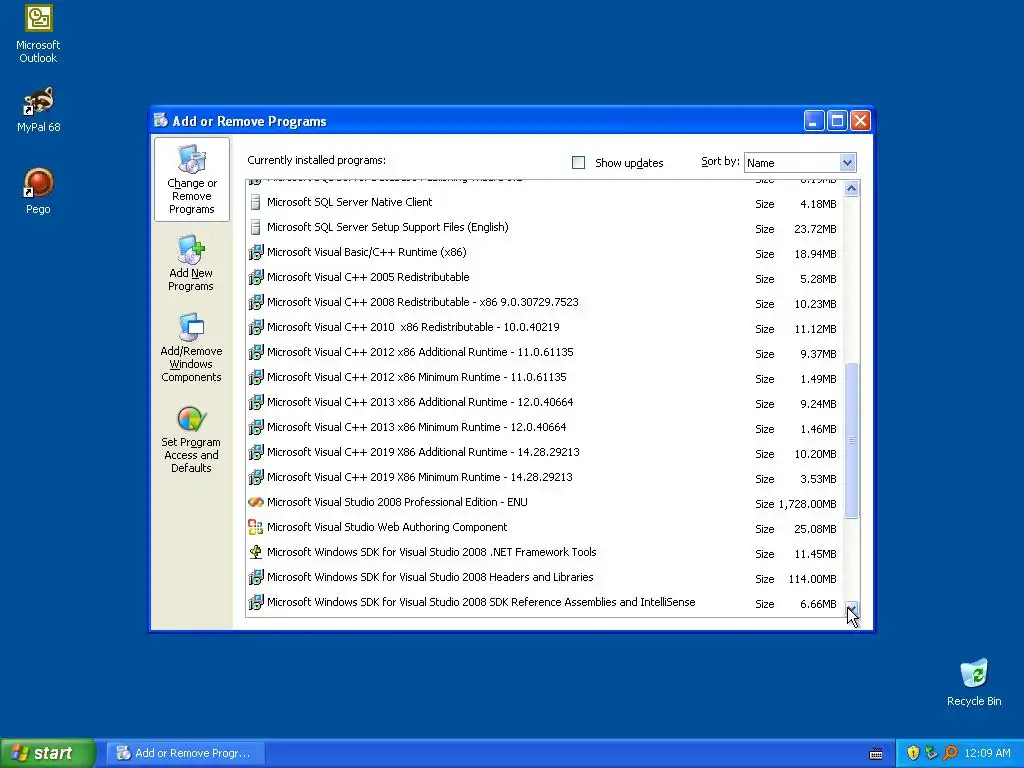Screen dimensions: 1024x768
Task: Select Microsoft Visual Studio Web Authoring Component row
Action: tap(545, 527)
